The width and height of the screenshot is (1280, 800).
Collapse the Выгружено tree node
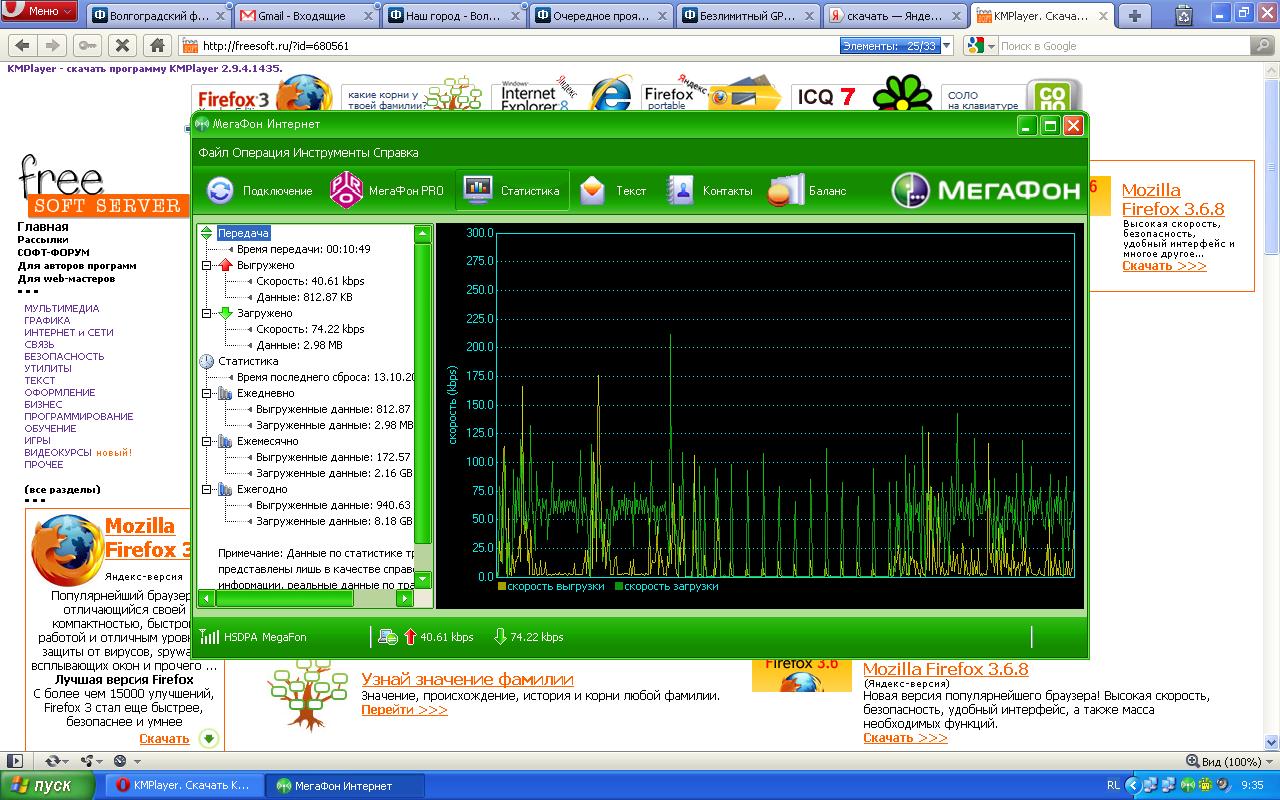(207, 265)
